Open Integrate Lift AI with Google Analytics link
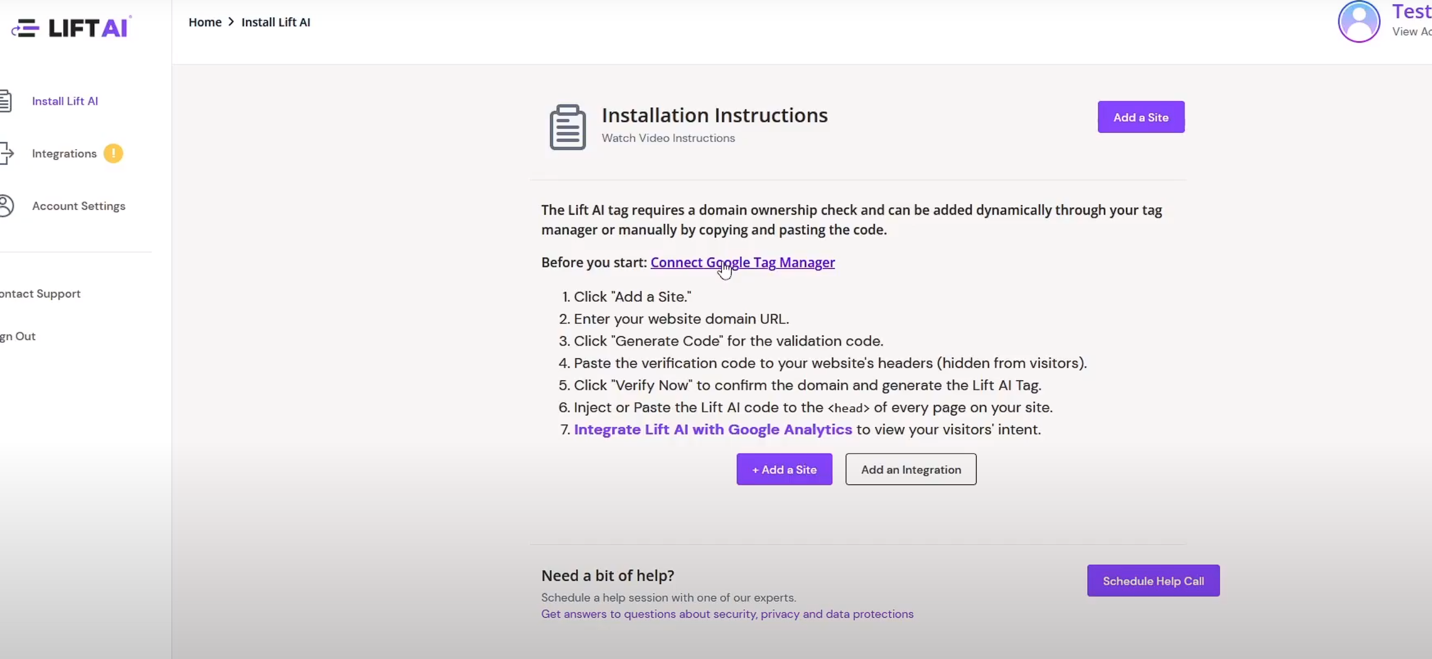The height and width of the screenshot is (659, 1432). (x=713, y=429)
